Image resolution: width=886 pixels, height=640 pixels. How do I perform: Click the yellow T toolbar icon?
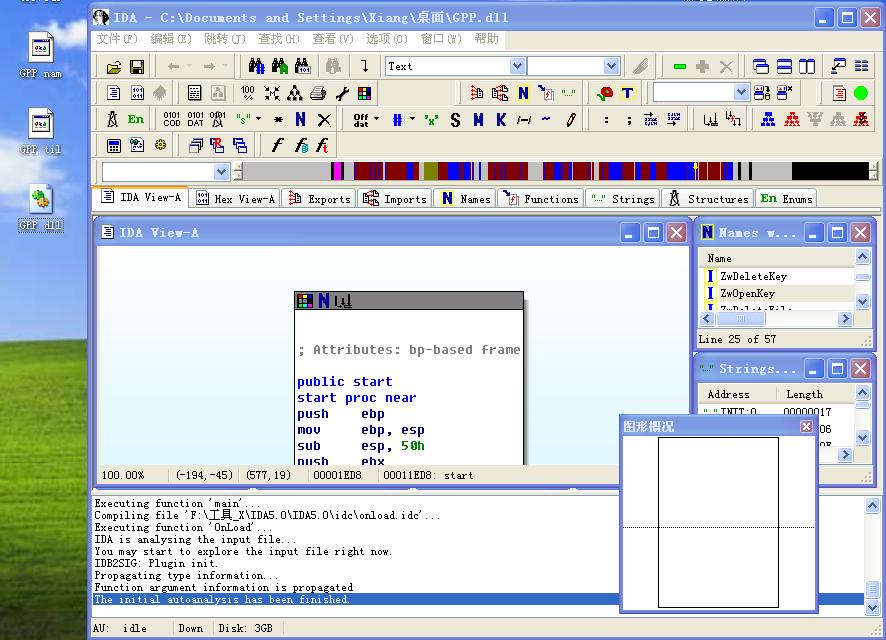(x=627, y=93)
